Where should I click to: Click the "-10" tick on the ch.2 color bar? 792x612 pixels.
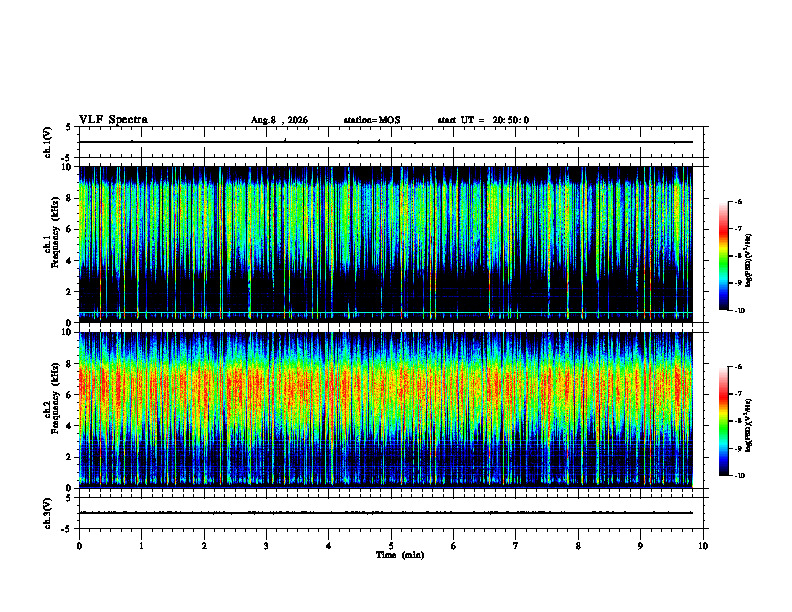pyautogui.click(x=739, y=476)
